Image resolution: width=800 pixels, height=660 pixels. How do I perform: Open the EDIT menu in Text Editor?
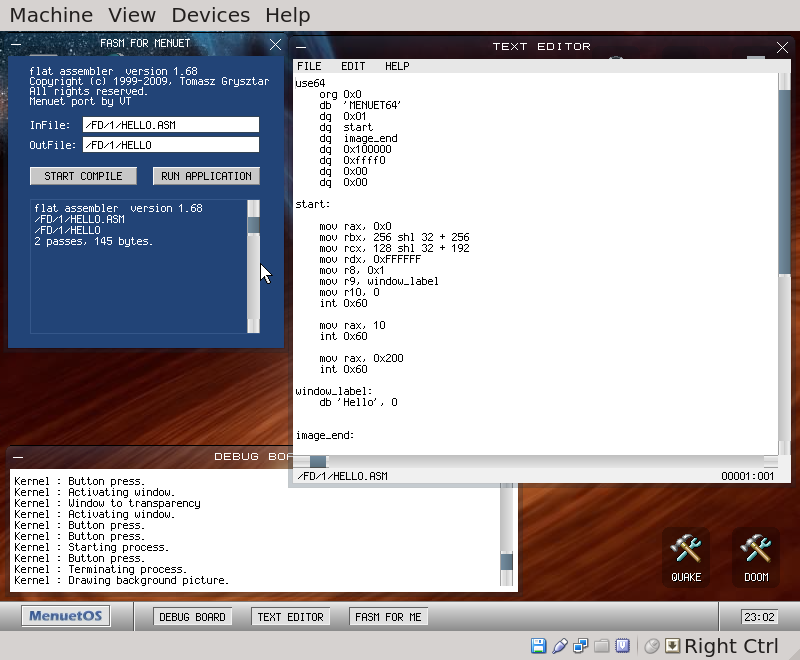tap(353, 66)
